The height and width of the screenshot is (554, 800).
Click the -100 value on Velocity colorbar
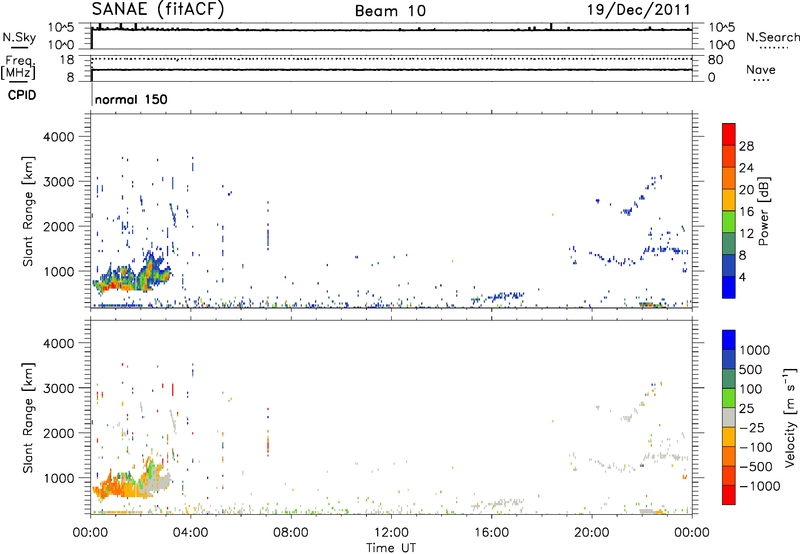[x=756, y=447]
